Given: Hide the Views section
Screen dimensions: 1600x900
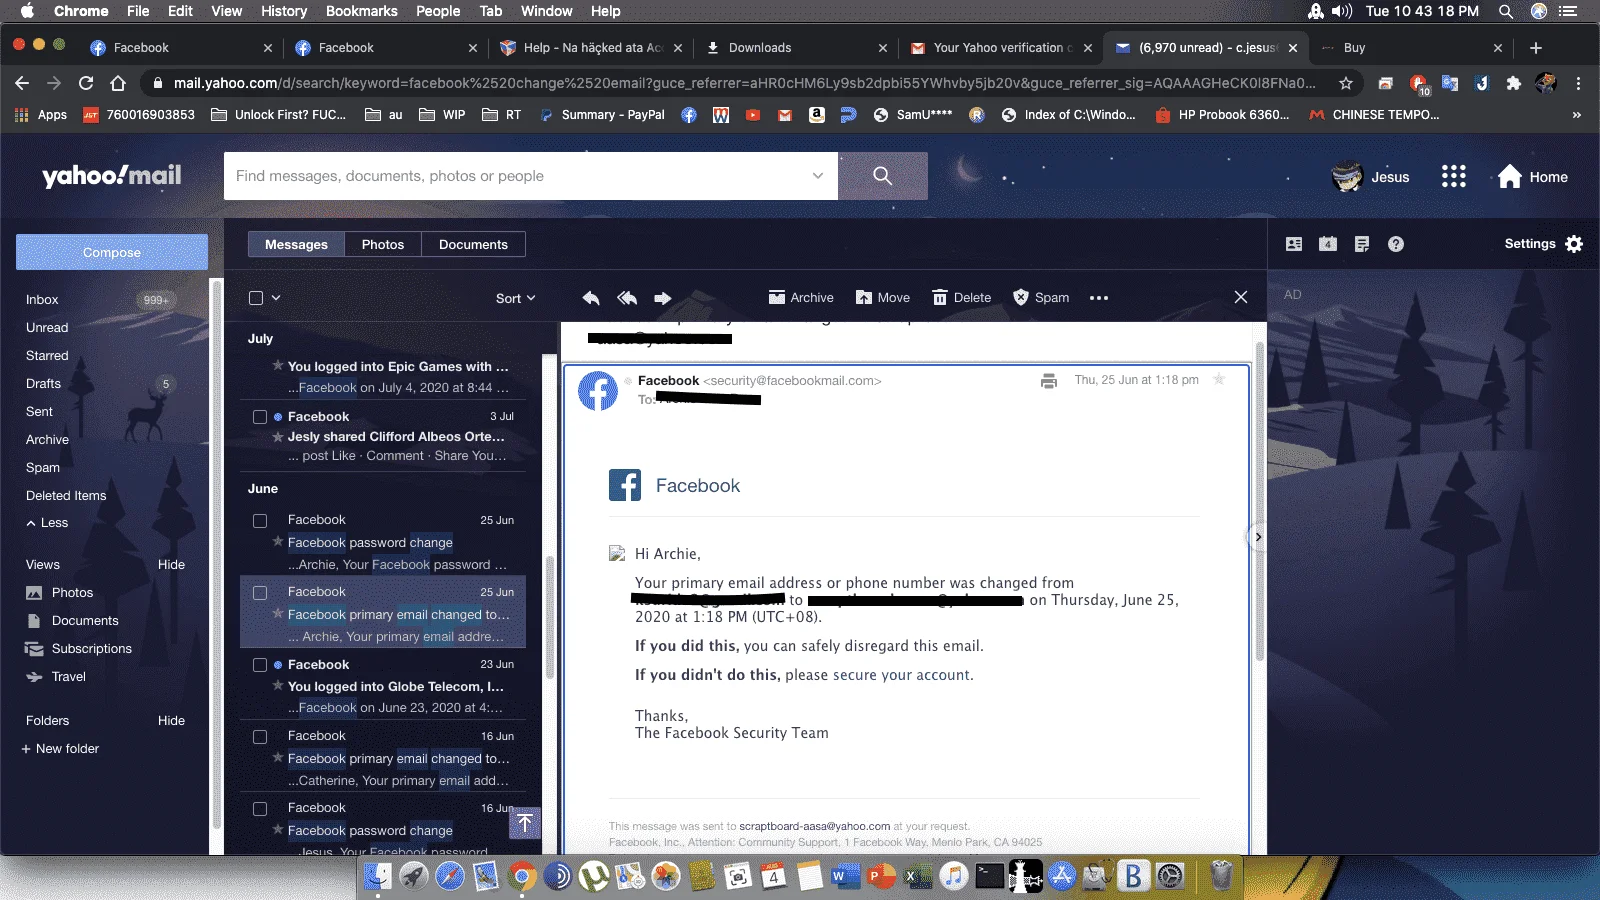Looking at the screenshot, I should point(171,564).
